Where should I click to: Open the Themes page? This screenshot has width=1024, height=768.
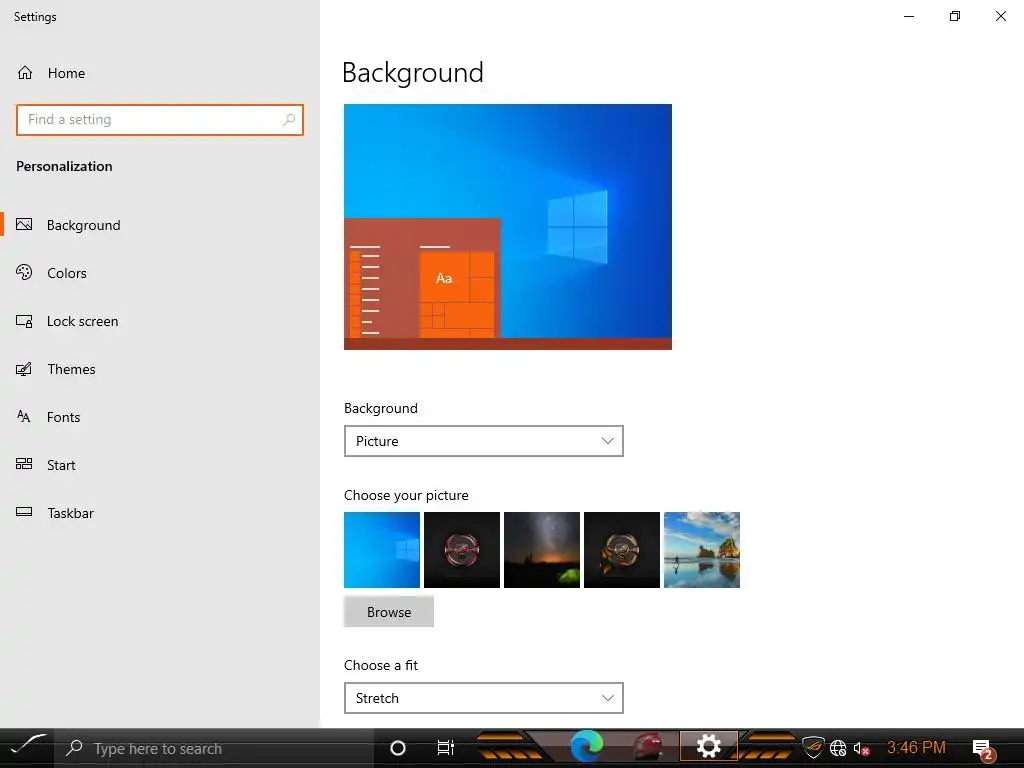[x=160, y=369]
